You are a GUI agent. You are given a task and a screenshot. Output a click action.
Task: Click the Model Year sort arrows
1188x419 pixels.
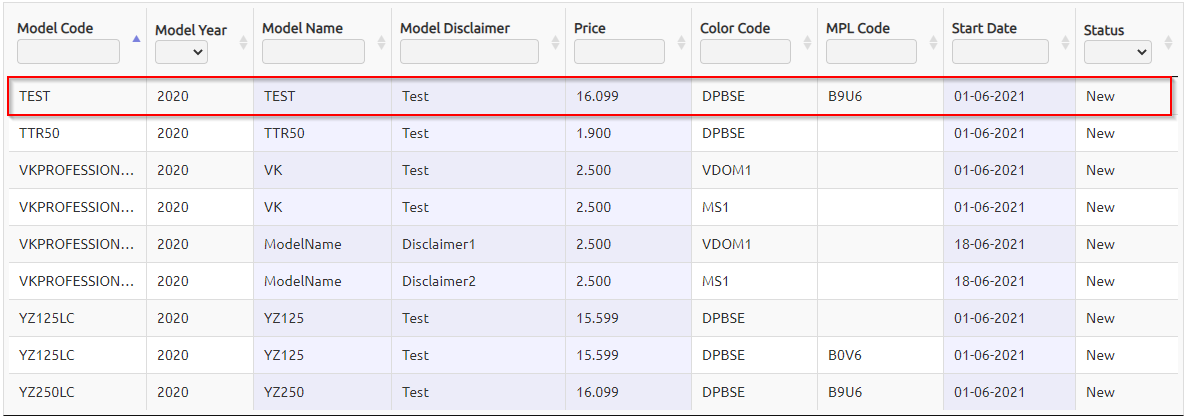point(243,42)
